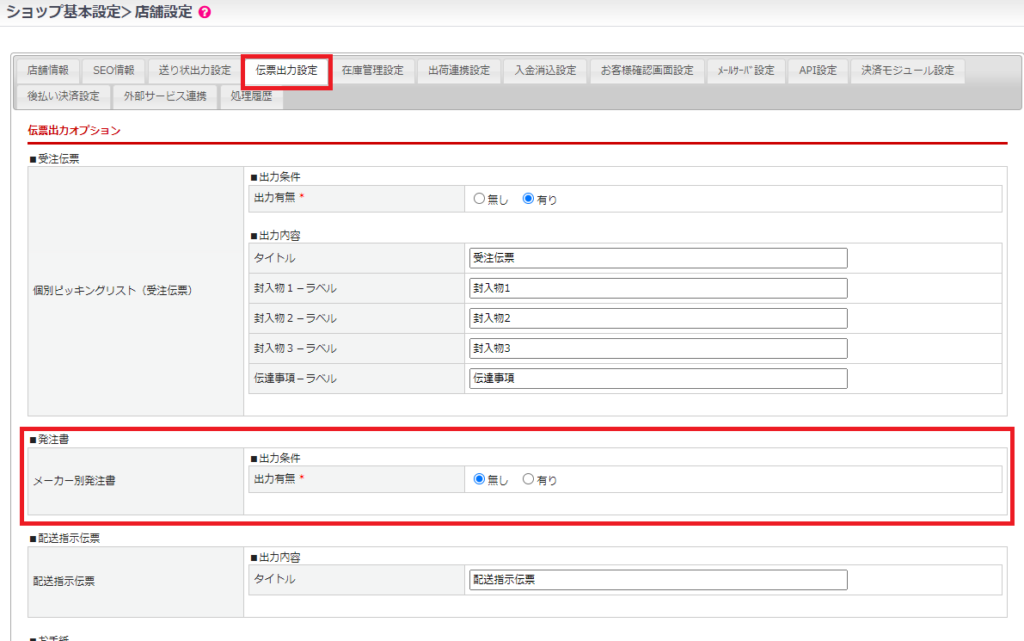The height and width of the screenshot is (641, 1024).
Task: Open the 処理履歴 tab
Action: [251, 97]
